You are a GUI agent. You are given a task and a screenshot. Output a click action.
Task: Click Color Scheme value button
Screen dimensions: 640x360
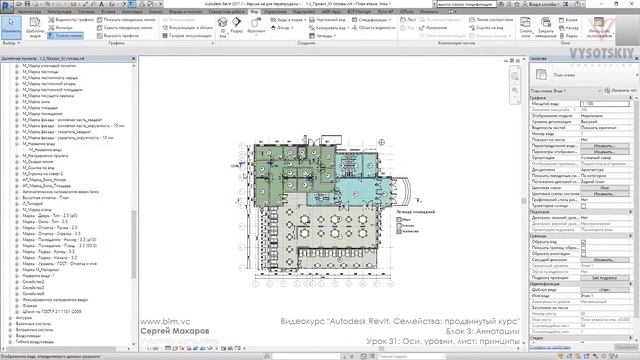(604, 188)
